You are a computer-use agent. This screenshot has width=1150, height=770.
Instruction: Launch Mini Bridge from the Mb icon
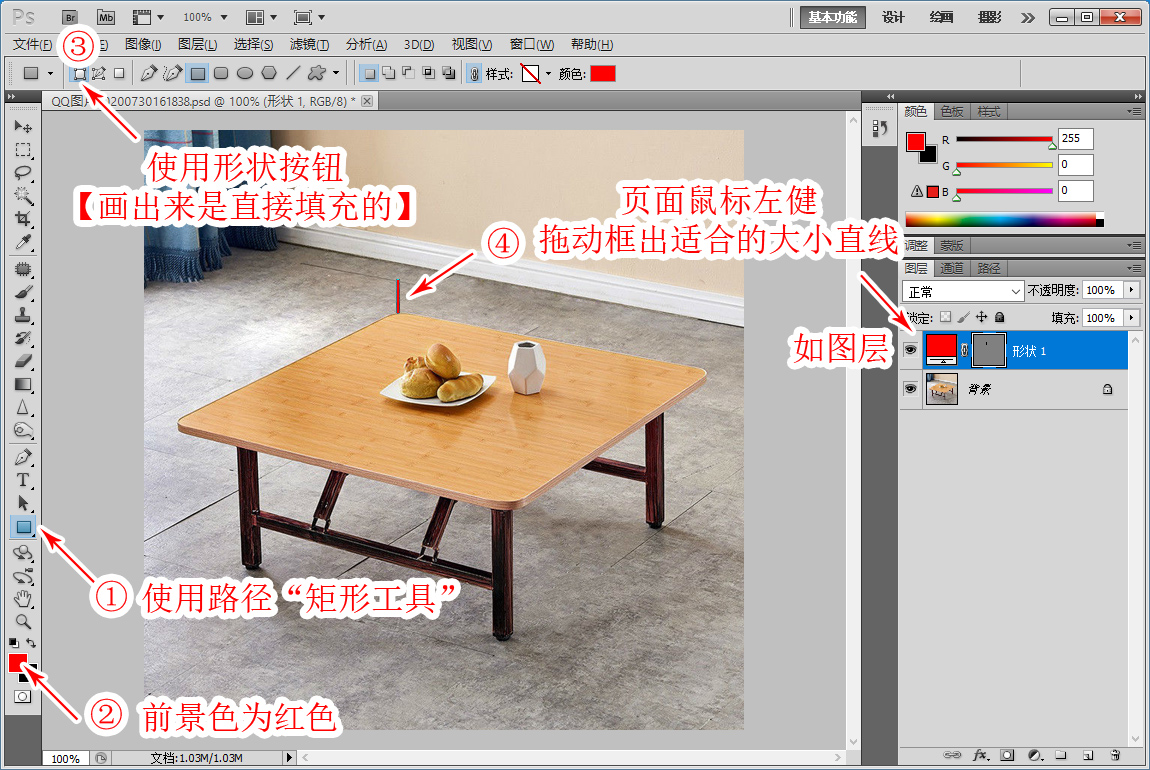coord(106,17)
